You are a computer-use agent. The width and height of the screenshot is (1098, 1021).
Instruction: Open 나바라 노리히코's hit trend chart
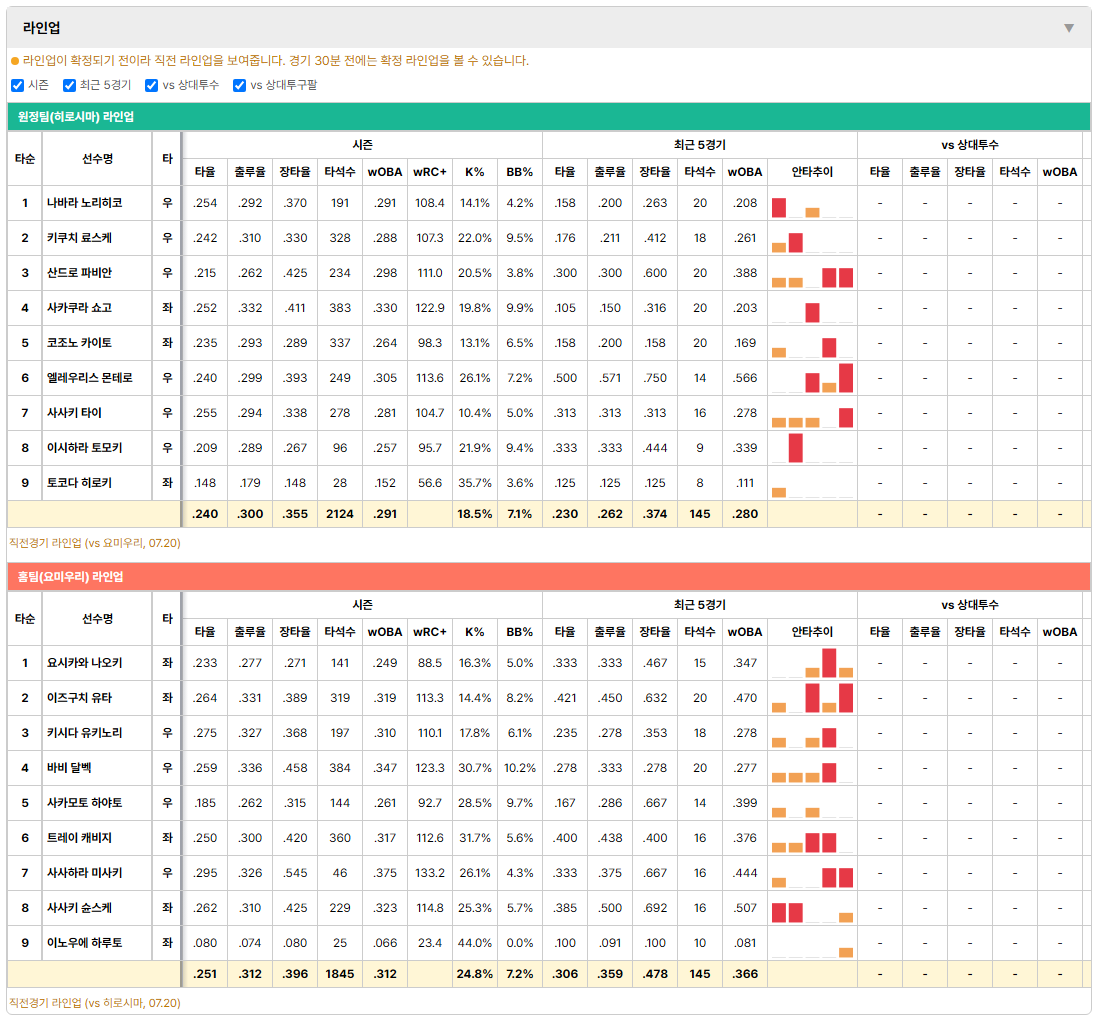812,204
